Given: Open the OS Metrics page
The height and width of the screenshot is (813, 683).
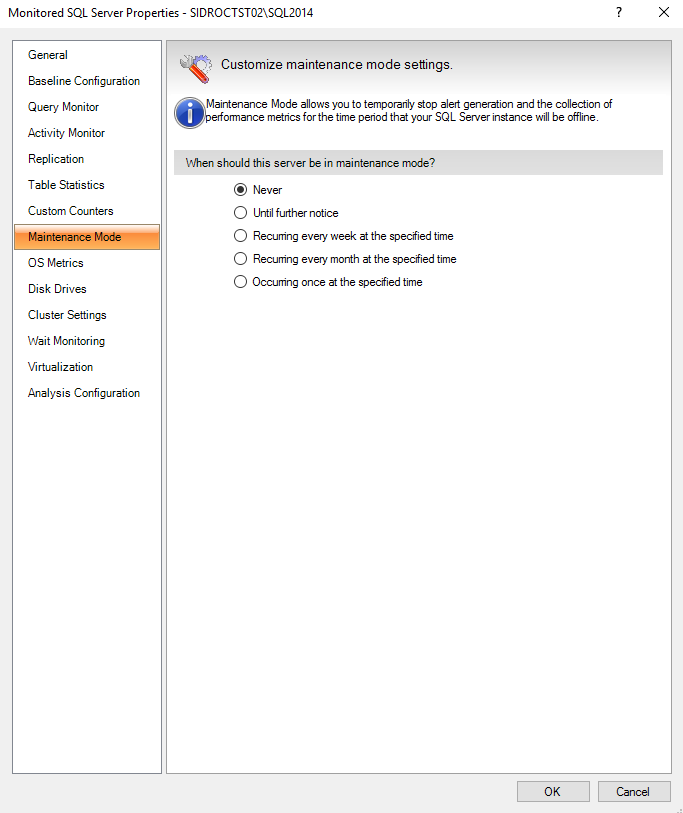Looking at the screenshot, I should [x=55, y=263].
